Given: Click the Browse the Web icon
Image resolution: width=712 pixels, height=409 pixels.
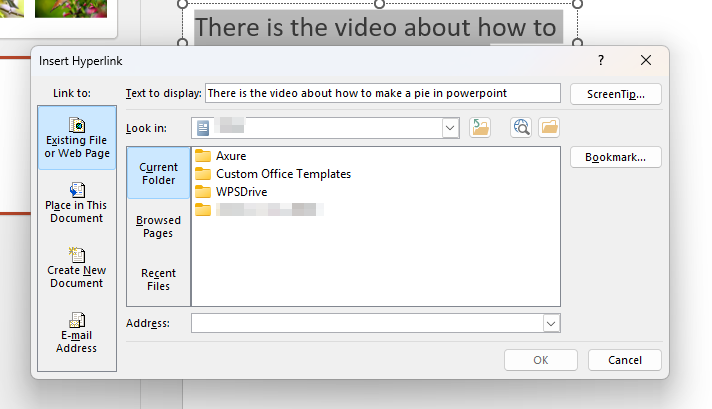Looking at the screenshot, I should pyautogui.click(x=520, y=127).
